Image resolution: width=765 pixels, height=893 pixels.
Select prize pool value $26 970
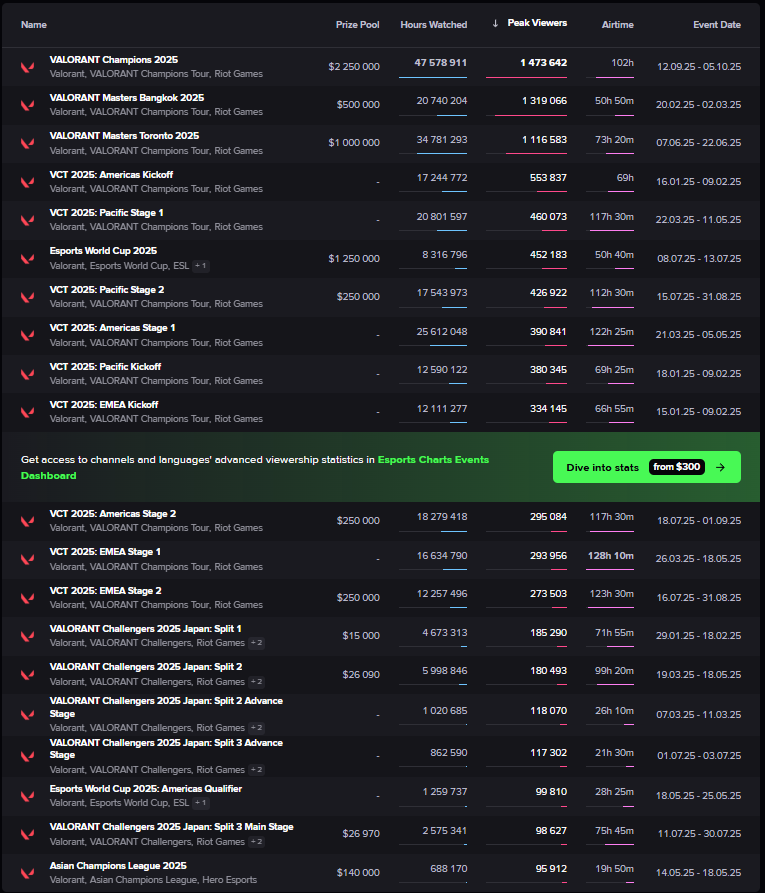click(x=361, y=834)
